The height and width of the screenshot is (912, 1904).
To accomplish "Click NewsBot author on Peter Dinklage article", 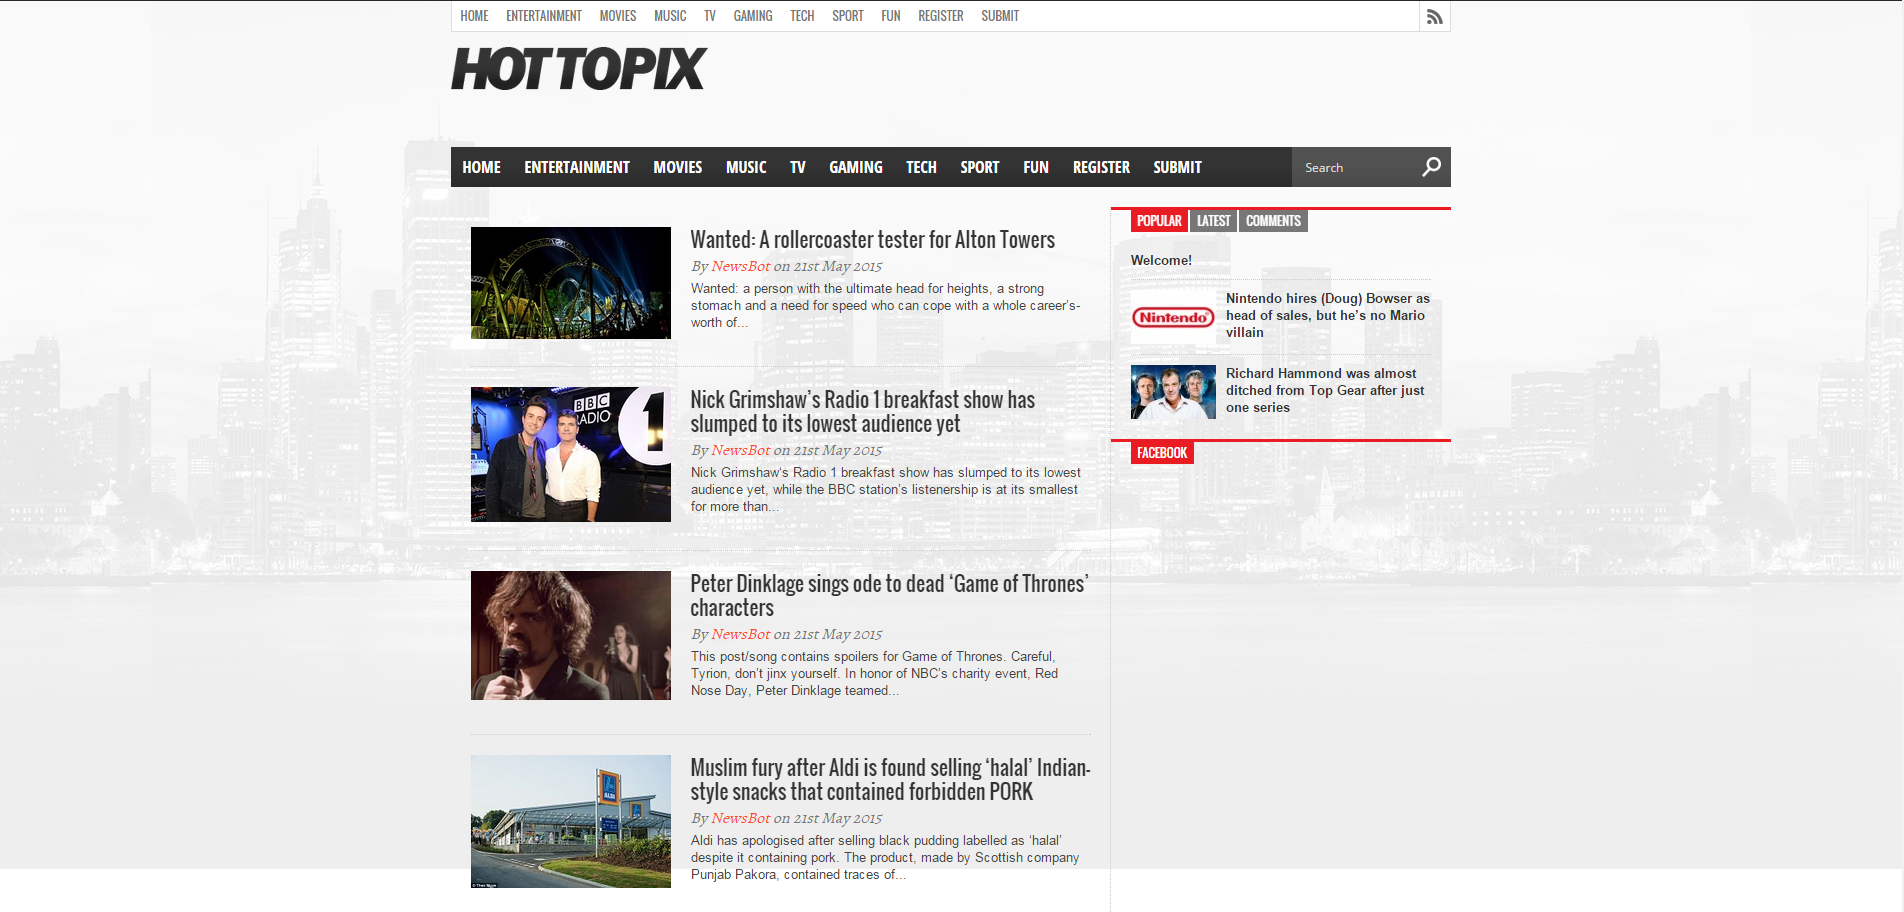I will (x=741, y=634).
